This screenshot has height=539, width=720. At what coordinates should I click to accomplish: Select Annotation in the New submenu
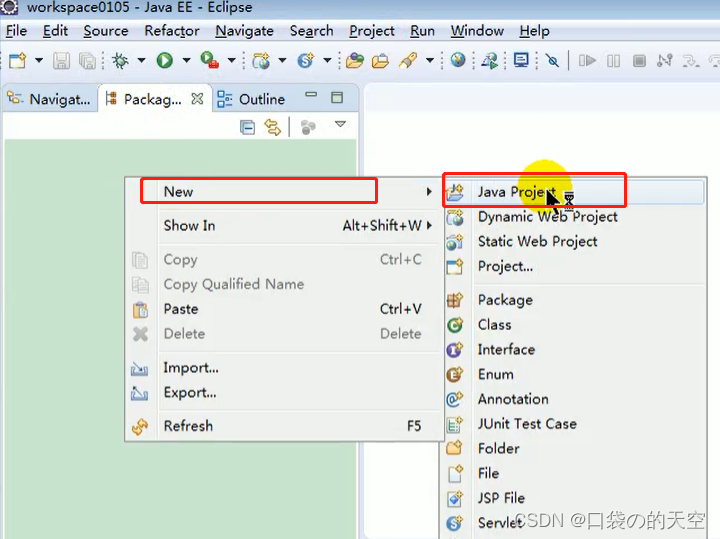[x=574, y=399]
